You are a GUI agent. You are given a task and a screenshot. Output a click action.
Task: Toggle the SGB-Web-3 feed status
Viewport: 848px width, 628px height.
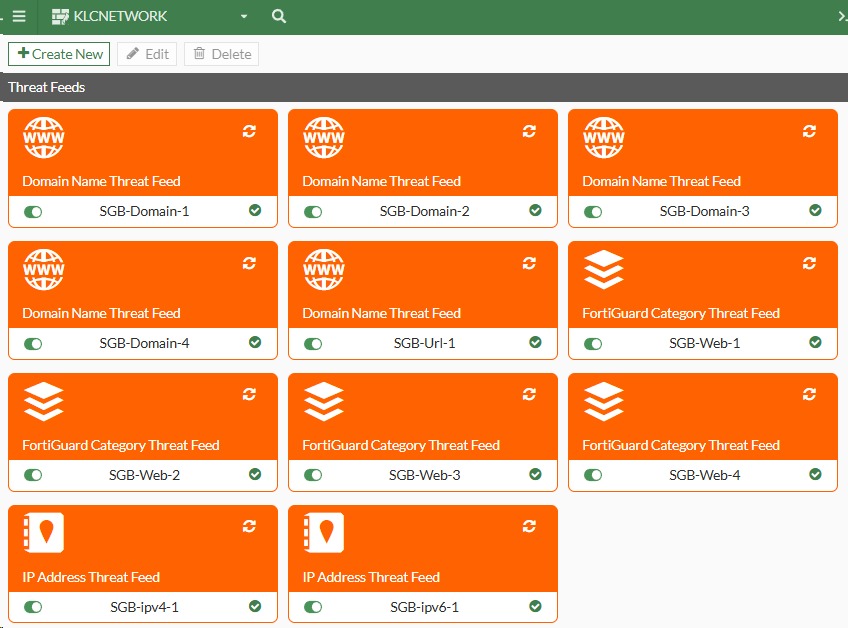point(313,475)
